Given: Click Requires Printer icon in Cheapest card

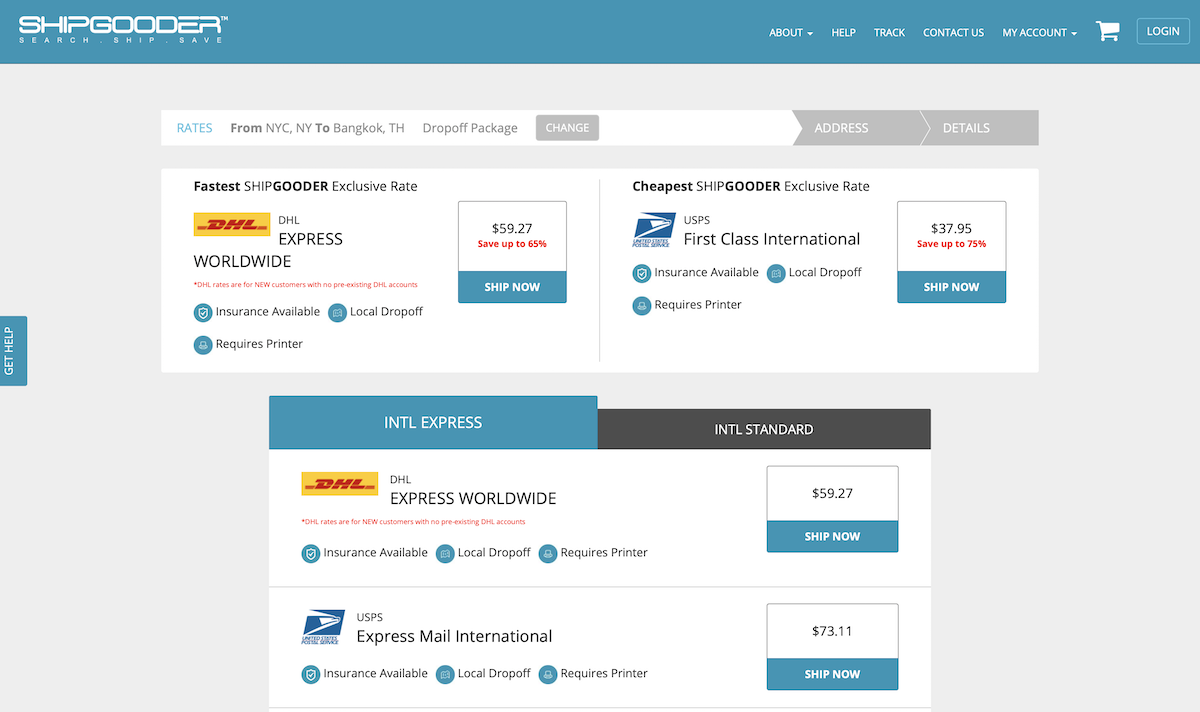Looking at the screenshot, I should [x=642, y=305].
